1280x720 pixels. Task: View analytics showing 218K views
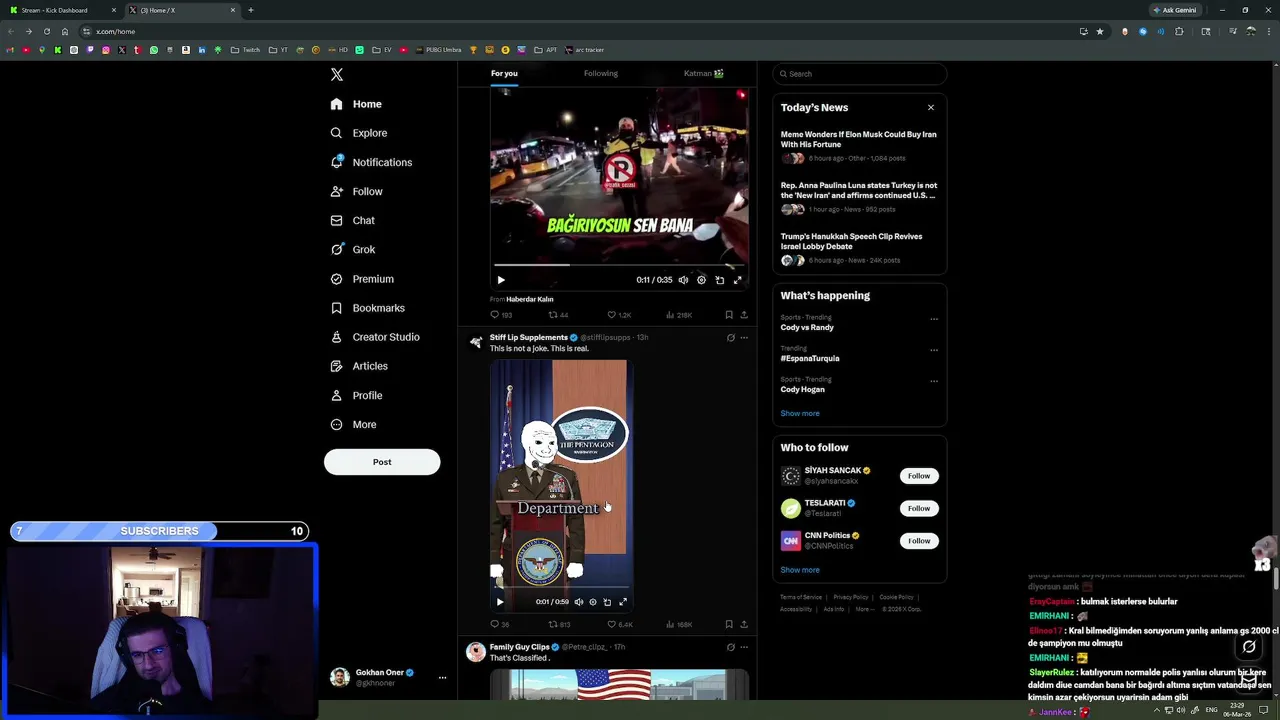click(x=679, y=315)
